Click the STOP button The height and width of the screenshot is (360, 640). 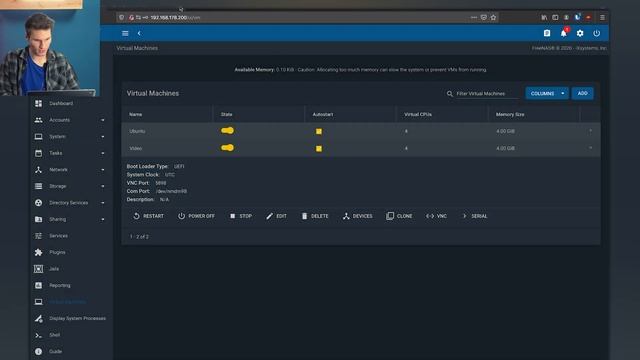pyautogui.click(x=241, y=216)
